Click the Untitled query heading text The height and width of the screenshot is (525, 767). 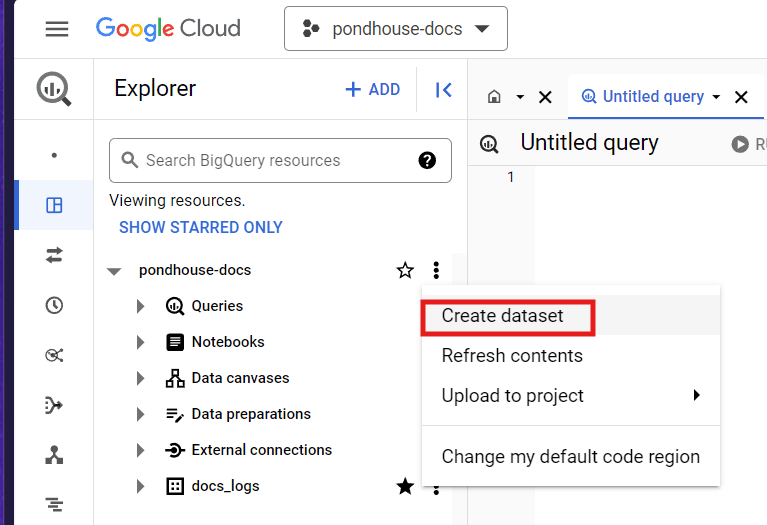589,143
